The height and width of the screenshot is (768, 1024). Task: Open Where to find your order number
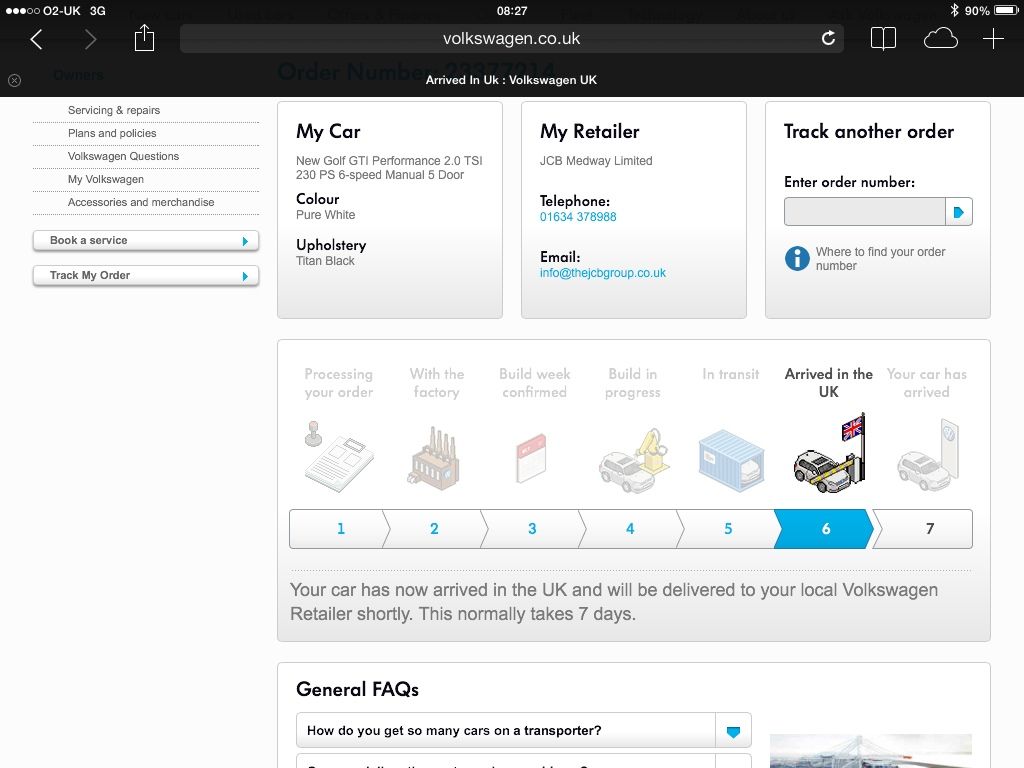click(x=880, y=259)
